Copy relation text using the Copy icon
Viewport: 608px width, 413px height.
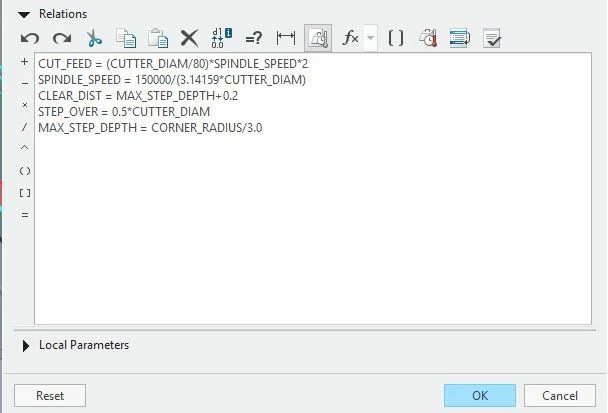coord(126,38)
